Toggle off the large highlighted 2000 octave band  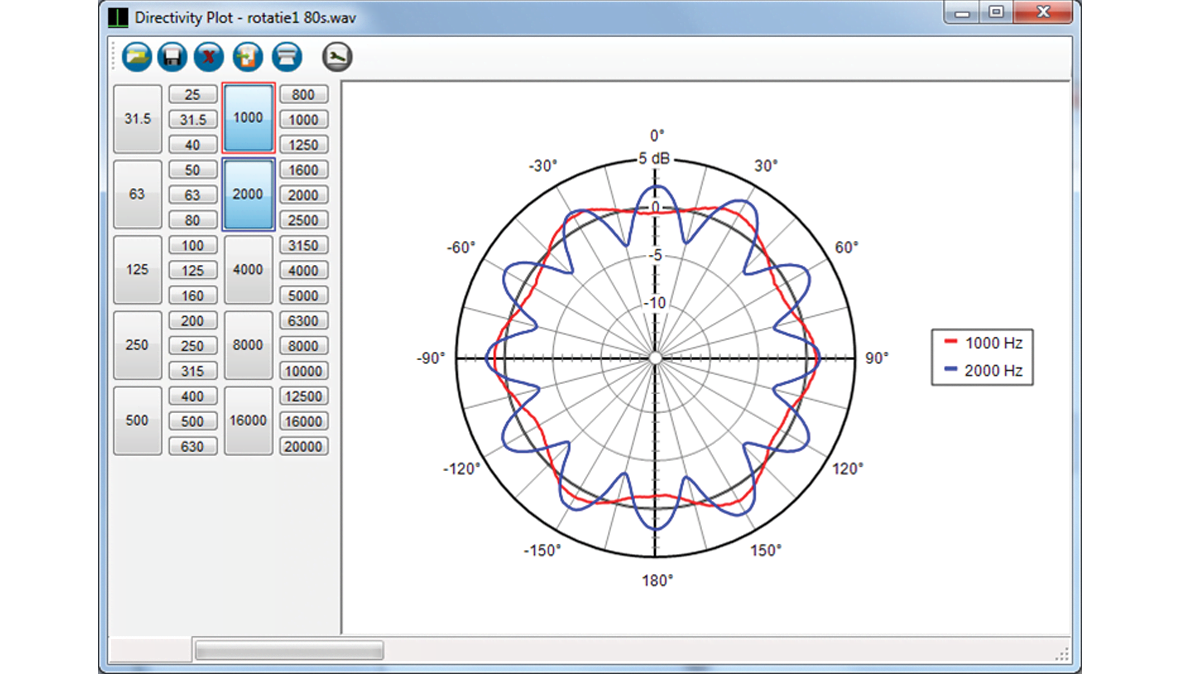pyautogui.click(x=248, y=194)
